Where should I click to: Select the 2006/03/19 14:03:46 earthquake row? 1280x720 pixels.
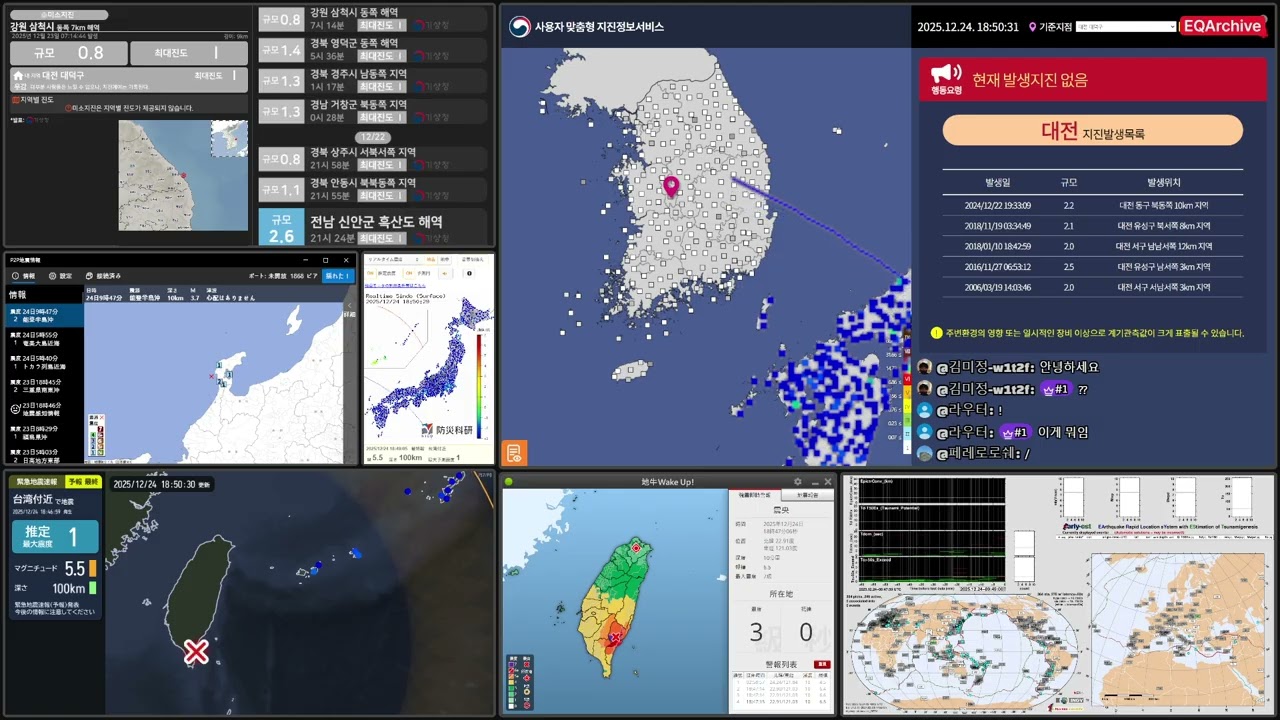point(1092,287)
